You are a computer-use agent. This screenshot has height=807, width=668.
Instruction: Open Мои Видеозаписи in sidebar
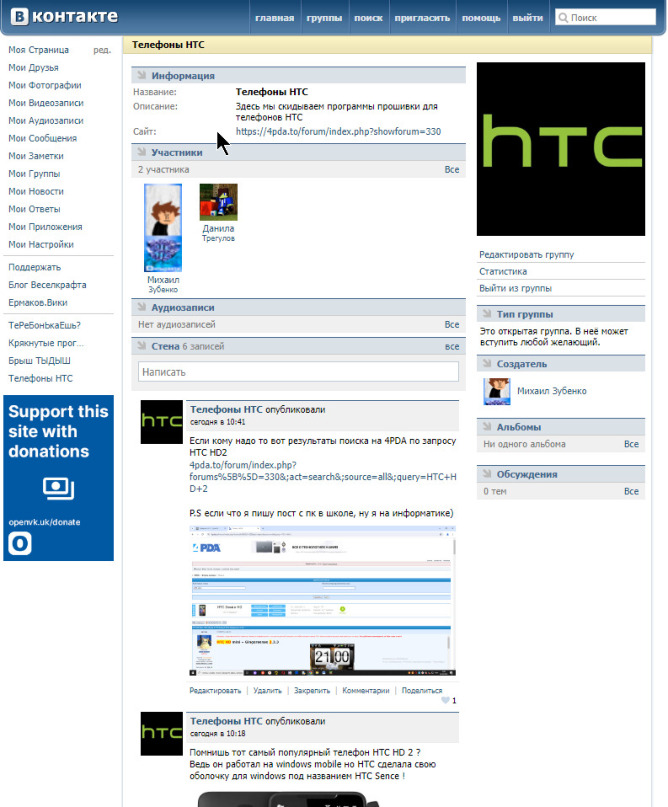46,103
